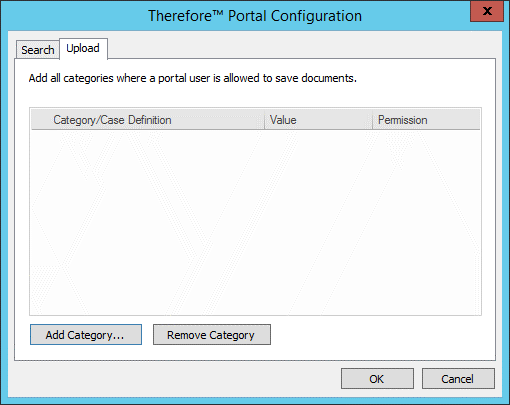Confirm the dialog with OK
Image resolution: width=510 pixels, height=405 pixels.
click(x=377, y=379)
